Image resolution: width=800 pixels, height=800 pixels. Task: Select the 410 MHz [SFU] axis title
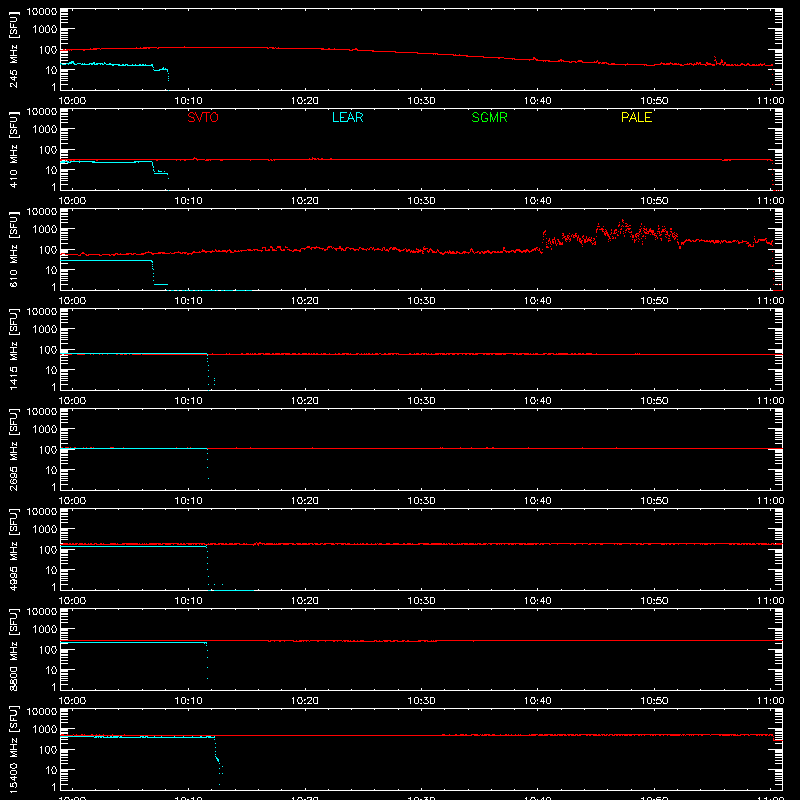(x=13, y=149)
